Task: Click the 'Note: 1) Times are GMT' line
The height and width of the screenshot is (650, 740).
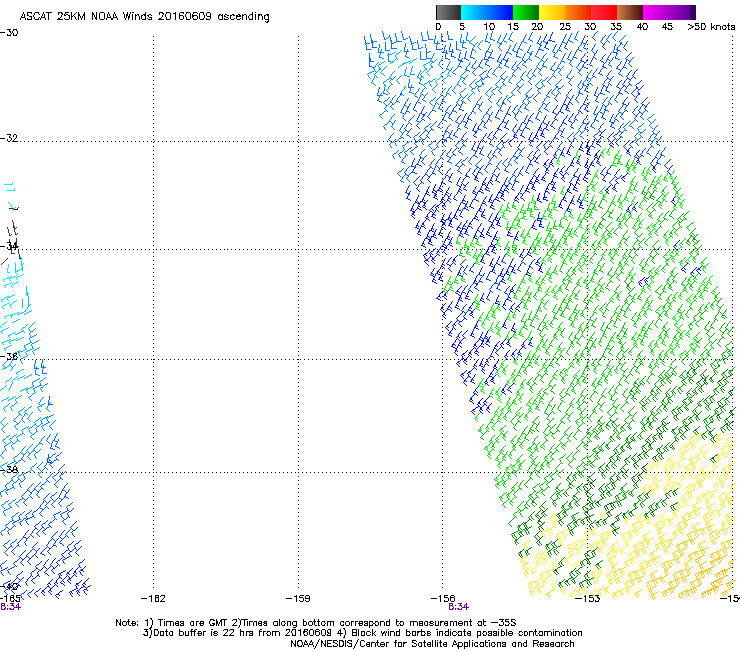Action: [316, 623]
